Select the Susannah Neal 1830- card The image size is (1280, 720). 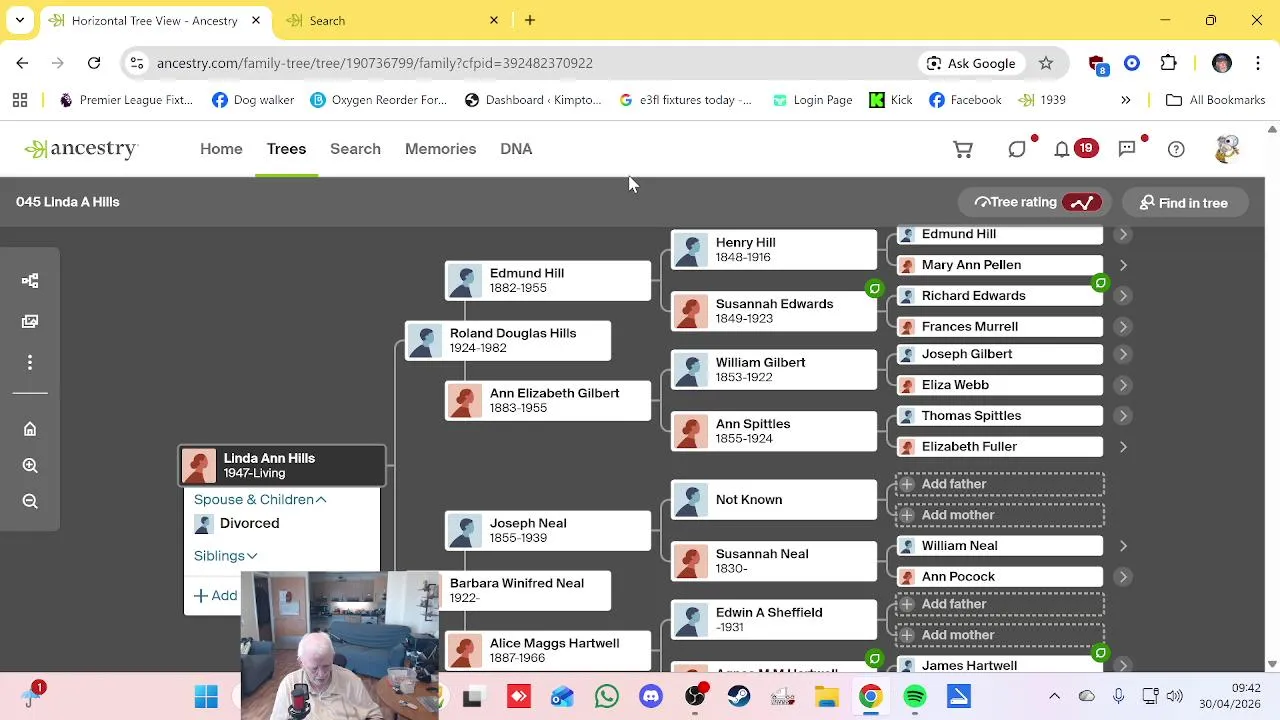774,561
